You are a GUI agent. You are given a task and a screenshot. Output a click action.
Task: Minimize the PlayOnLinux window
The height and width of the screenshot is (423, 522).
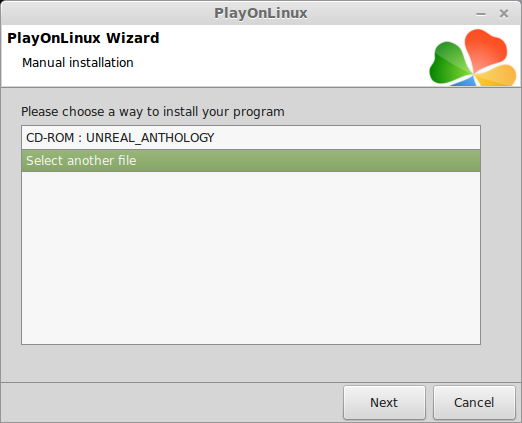tap(481, 14)
